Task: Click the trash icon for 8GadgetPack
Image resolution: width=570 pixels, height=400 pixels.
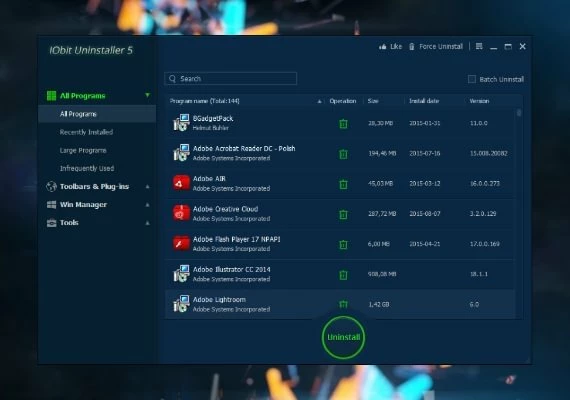Action: pyautogui.click(x=343, y=124)
